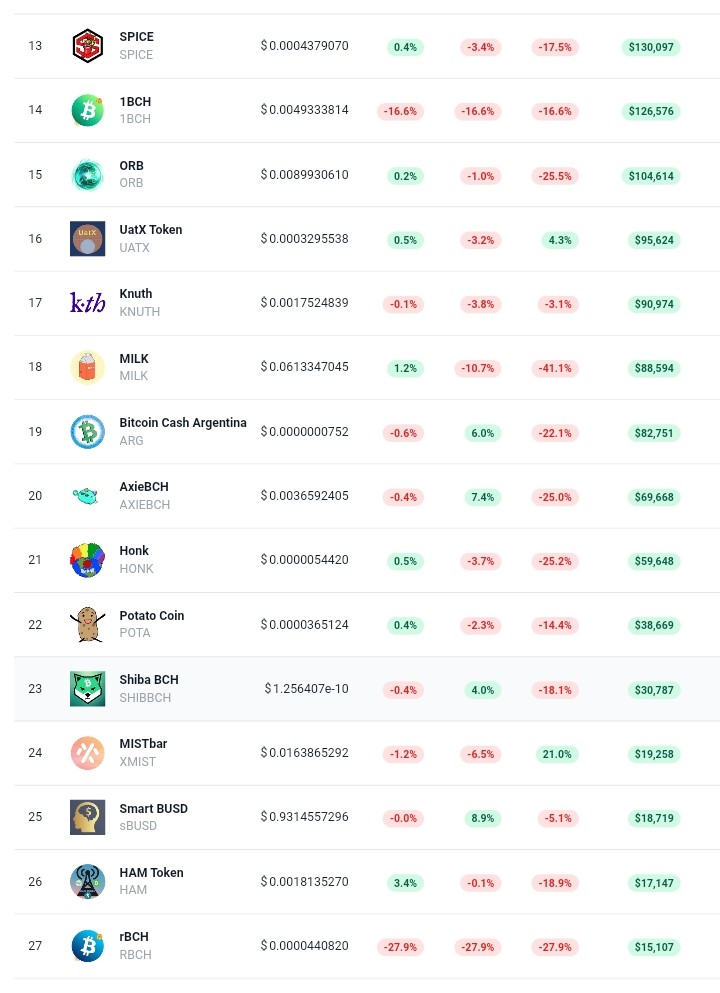Screen dimensions: 720x993
Task: Select the MILK price $0.0613347045
Action: click(x=304, y=367)
